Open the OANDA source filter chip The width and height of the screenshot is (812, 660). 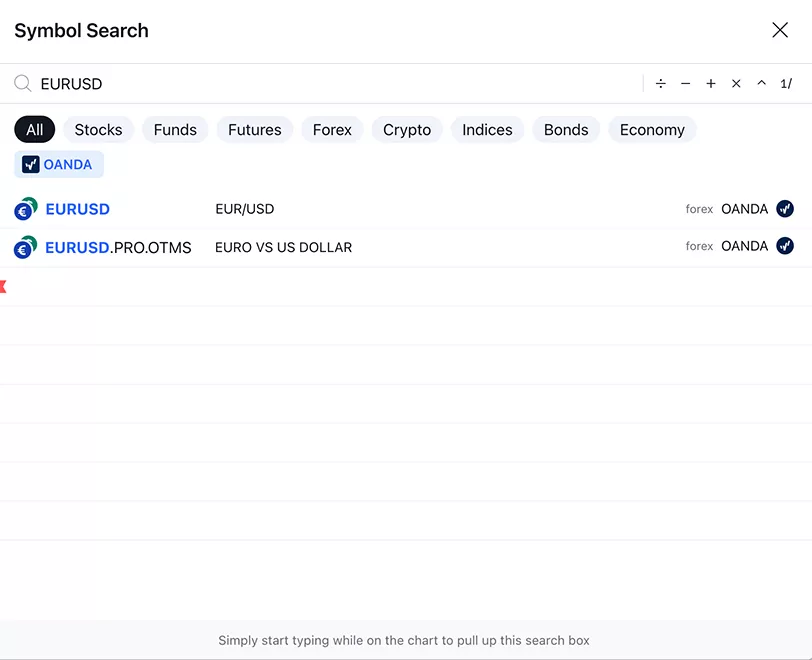58,165
